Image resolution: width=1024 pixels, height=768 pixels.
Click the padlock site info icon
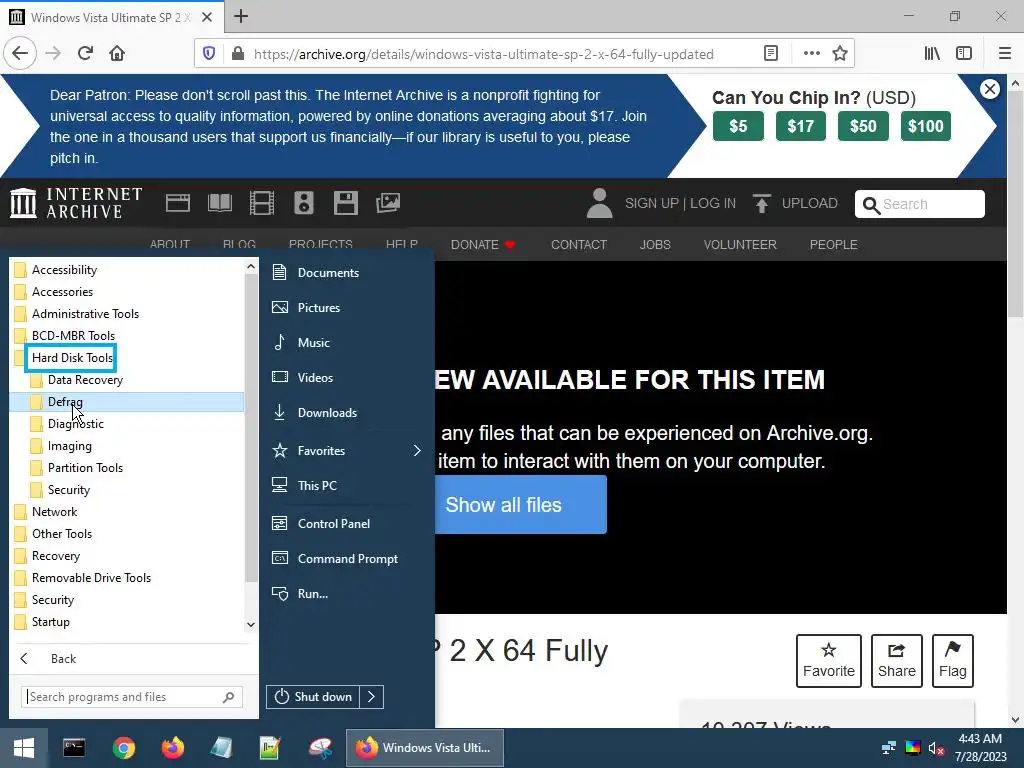click(x=238, y=54)
